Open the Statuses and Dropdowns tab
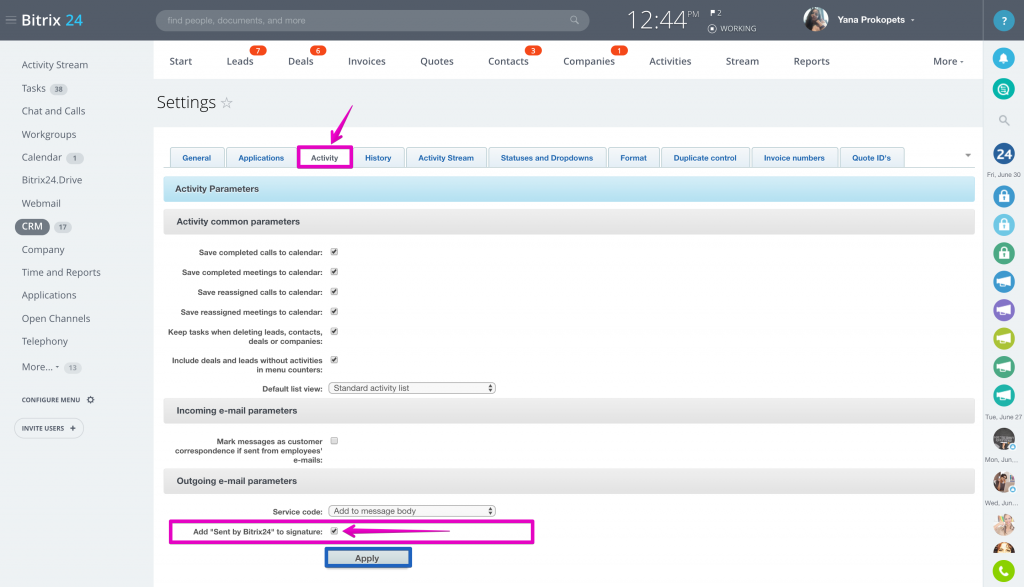This screenshot has width=1024, height=587. tap(547, 157)
